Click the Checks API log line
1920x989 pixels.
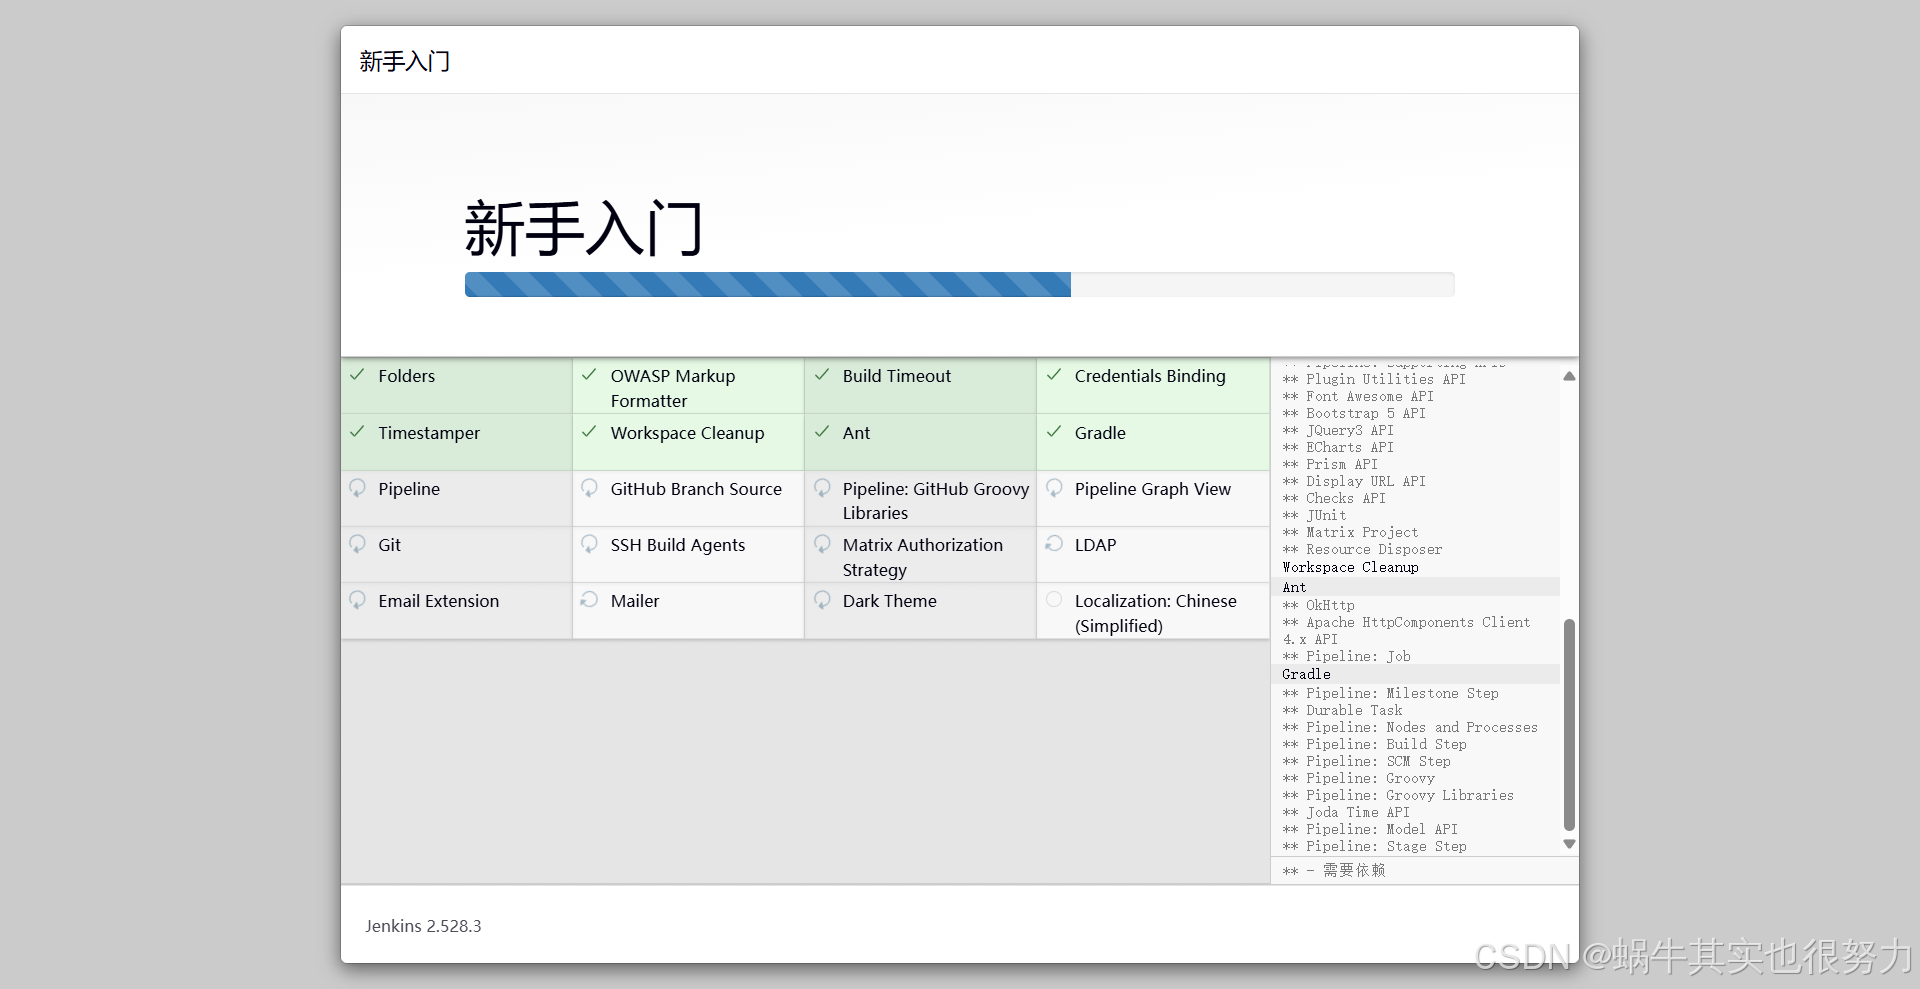coord(1334,498)
